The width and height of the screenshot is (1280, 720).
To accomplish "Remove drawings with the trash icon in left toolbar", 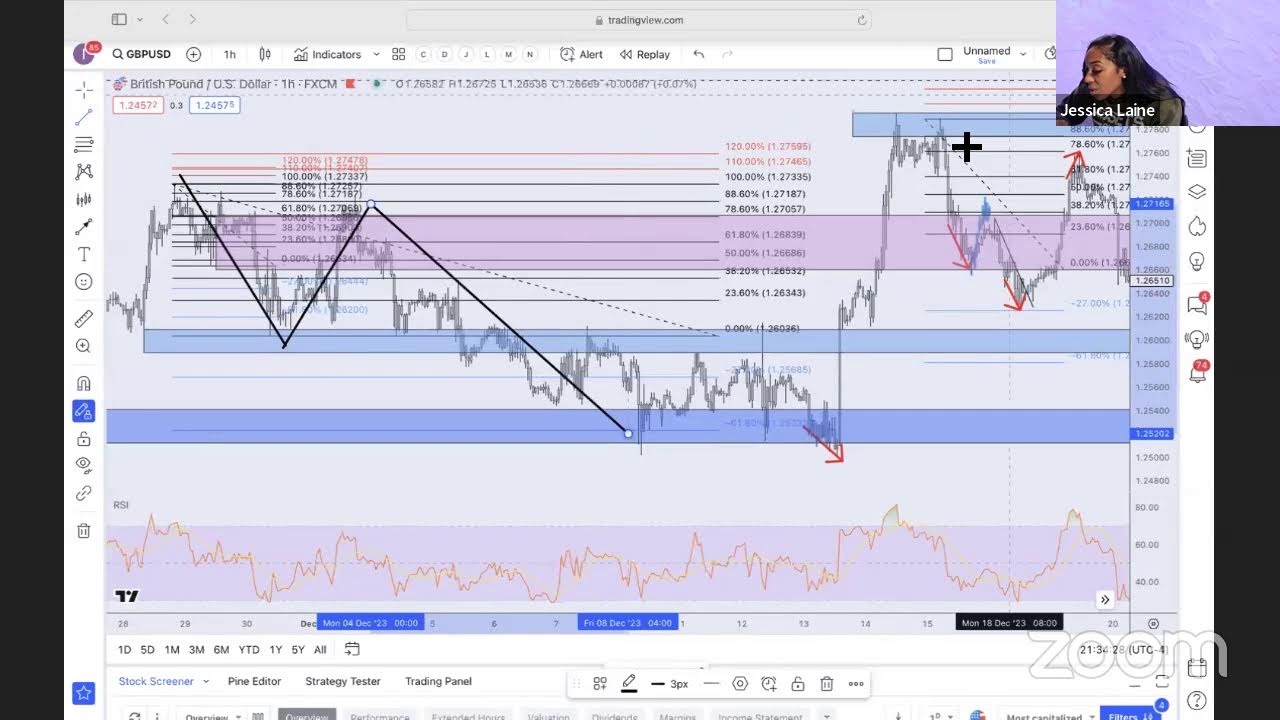I will pos(84,531).
